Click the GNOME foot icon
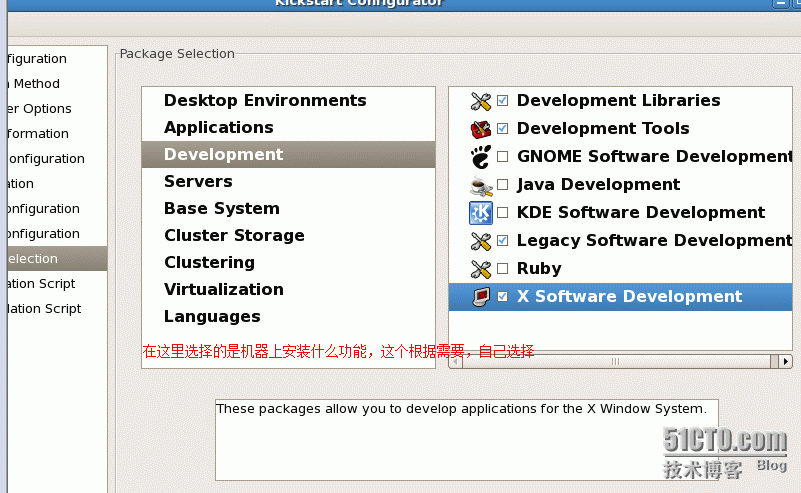This screenshot has width=801, height=493. (x=481, y=157)
